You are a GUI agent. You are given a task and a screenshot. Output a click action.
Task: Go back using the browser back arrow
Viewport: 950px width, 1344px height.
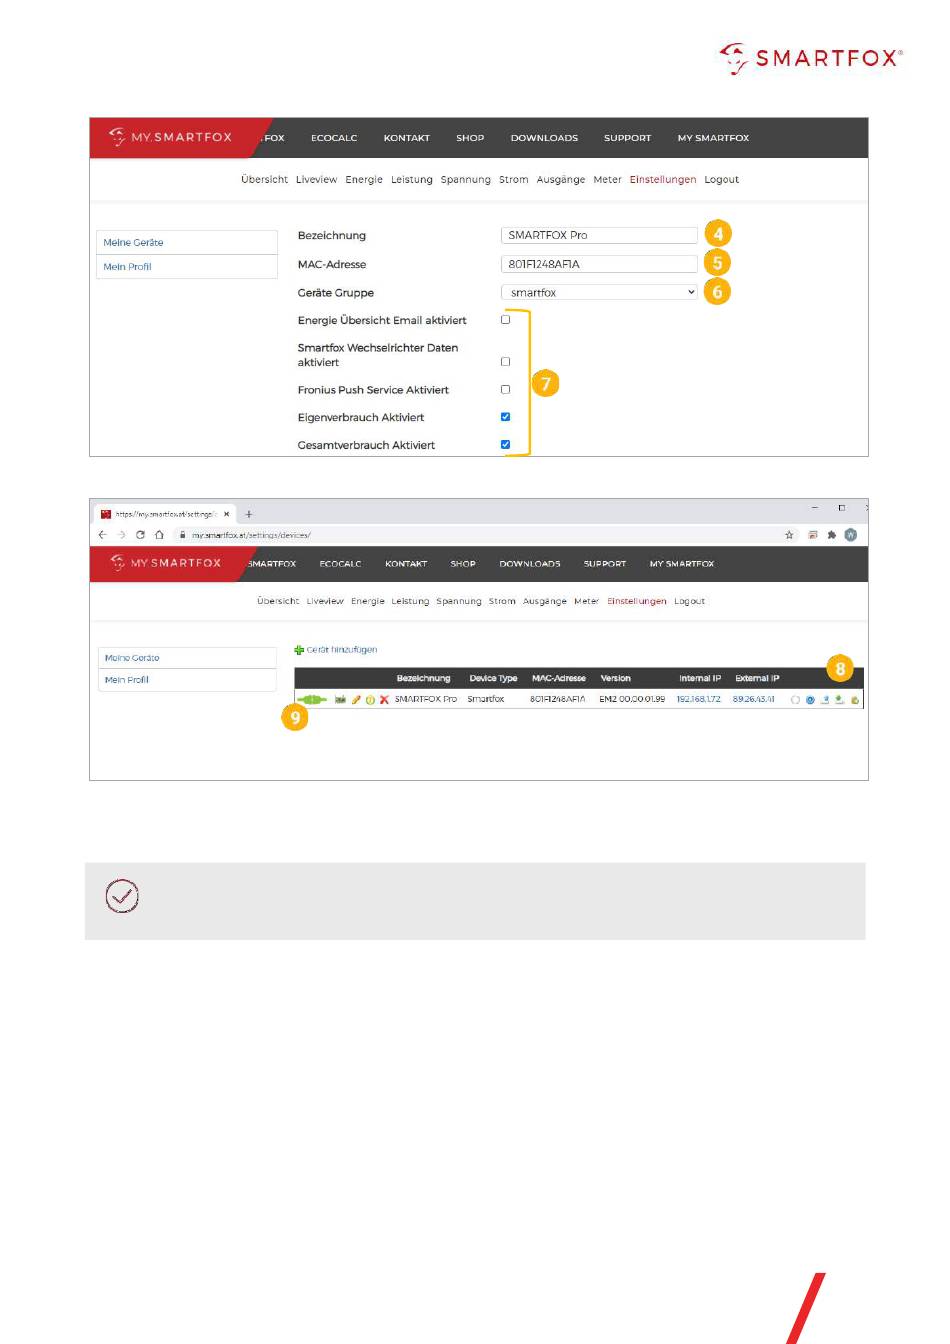click(x=102, y=535)
